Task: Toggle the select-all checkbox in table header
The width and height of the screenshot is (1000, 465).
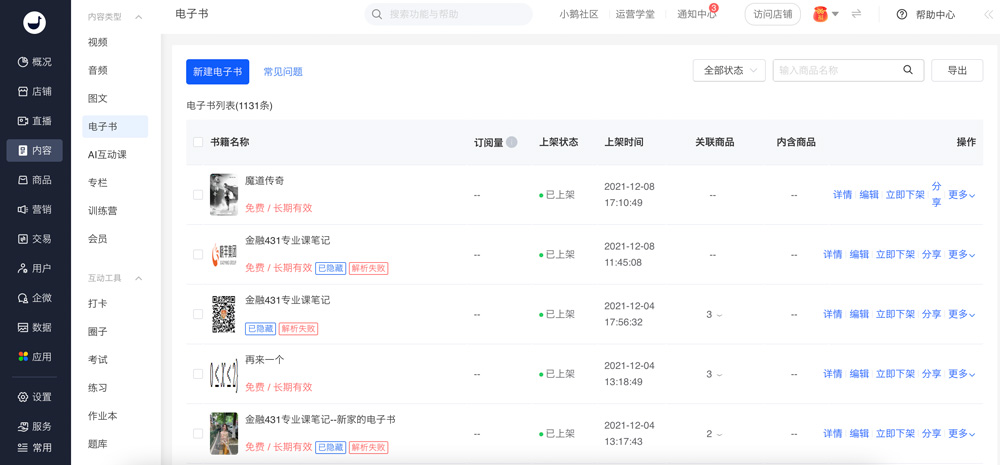Action: pyautogui.click(x=198, y=142)
